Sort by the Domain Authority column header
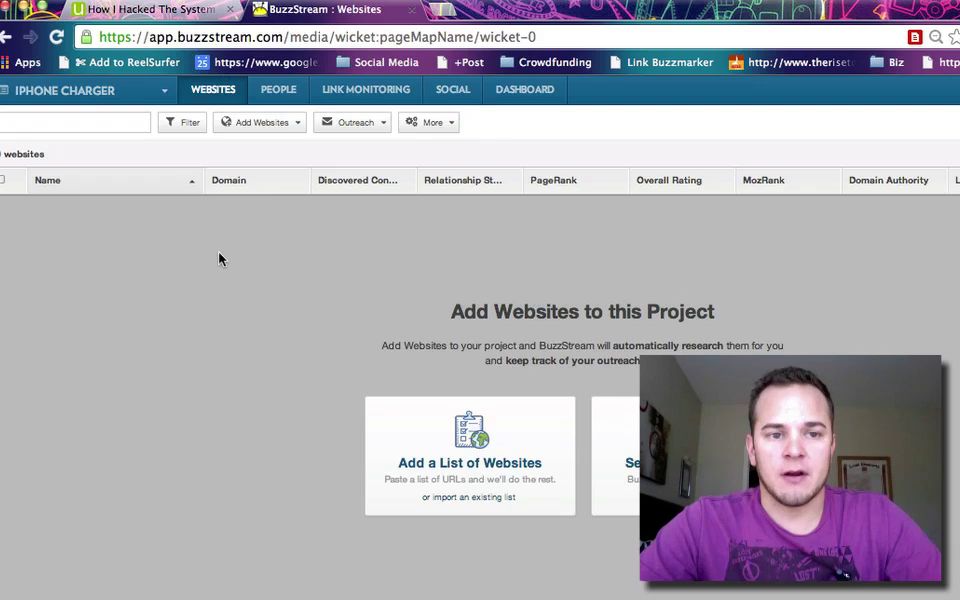Image resolution: width=960 pixels, height=600 pixels. coord(894,181)
